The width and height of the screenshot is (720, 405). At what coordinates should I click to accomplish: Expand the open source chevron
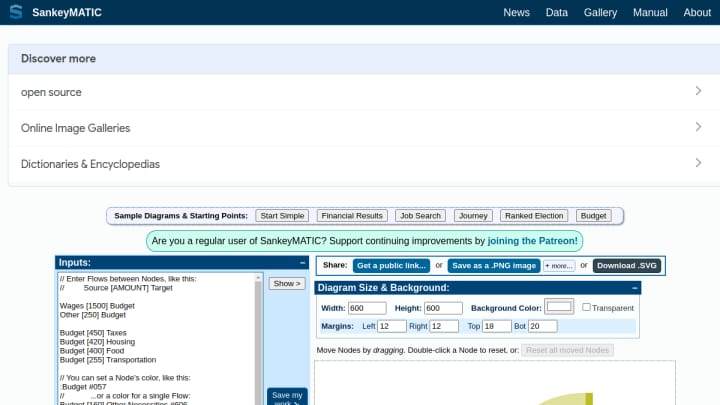(x=698, y=91)
